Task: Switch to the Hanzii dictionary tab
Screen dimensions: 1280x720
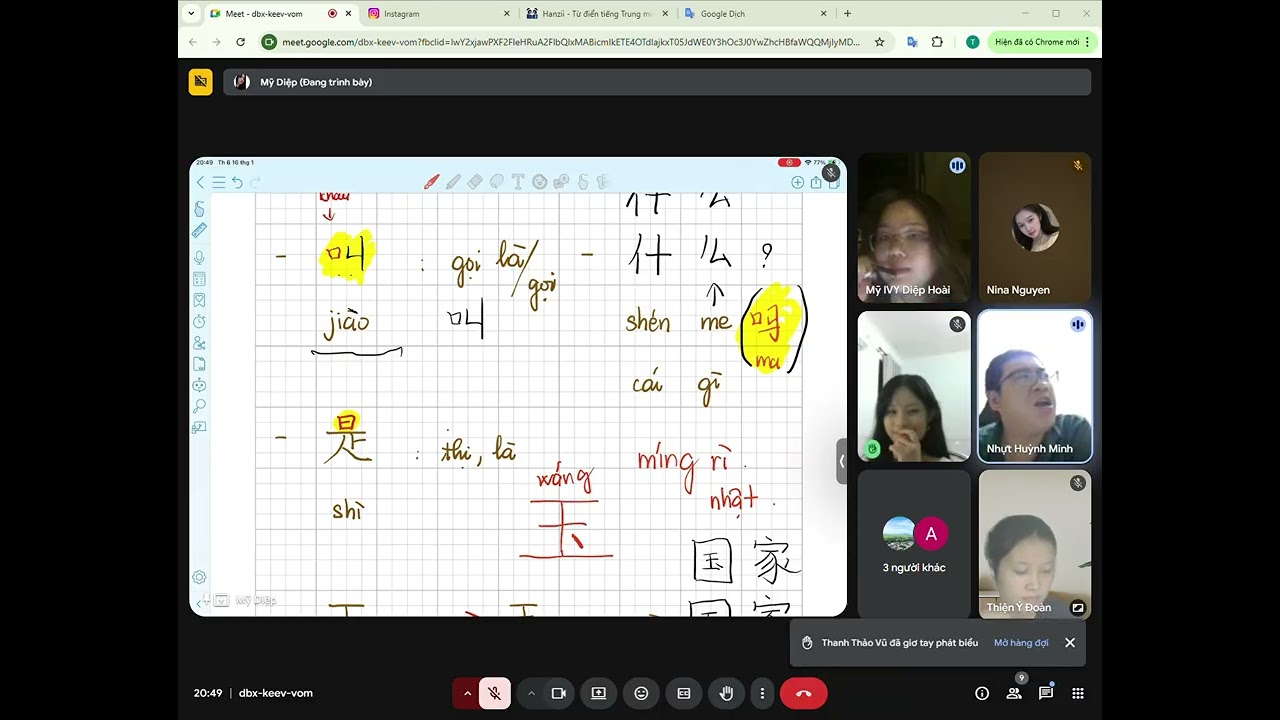Action: click(597, 14)
